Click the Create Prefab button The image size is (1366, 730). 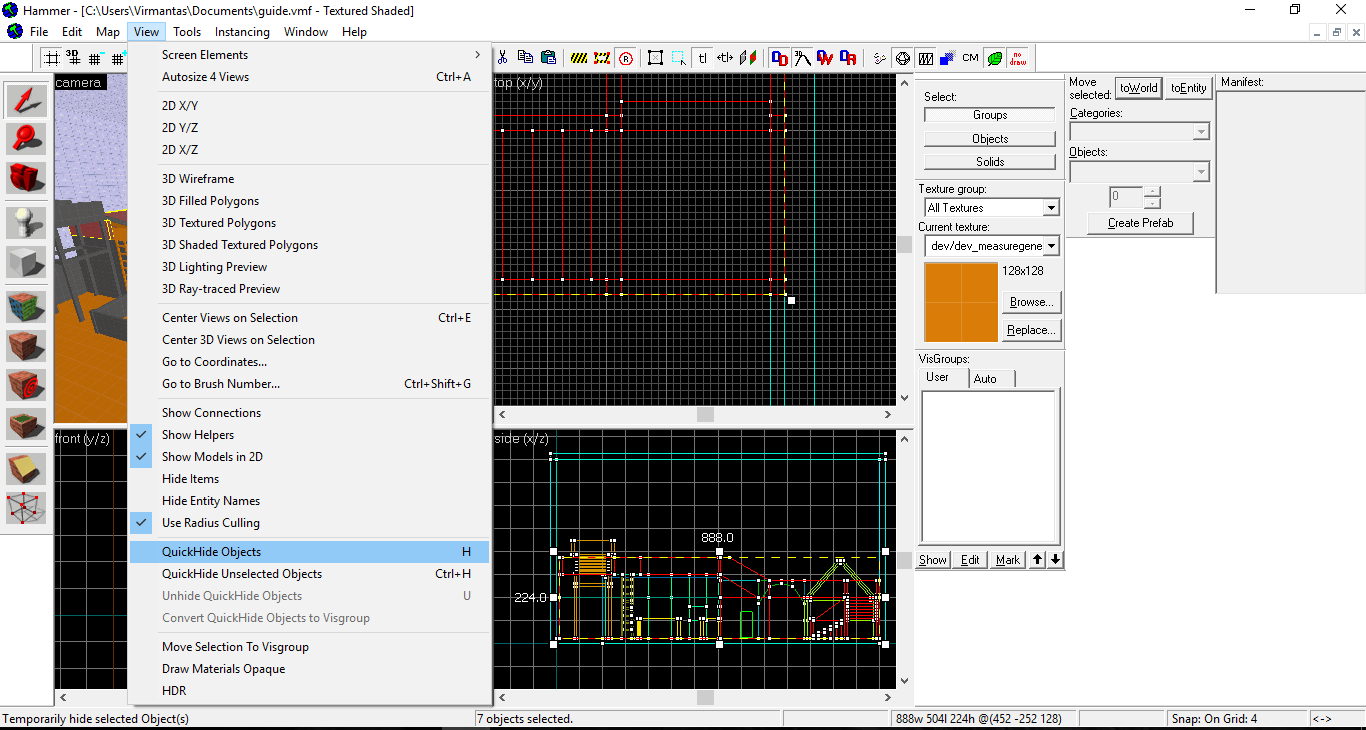tap(1140, 223)
